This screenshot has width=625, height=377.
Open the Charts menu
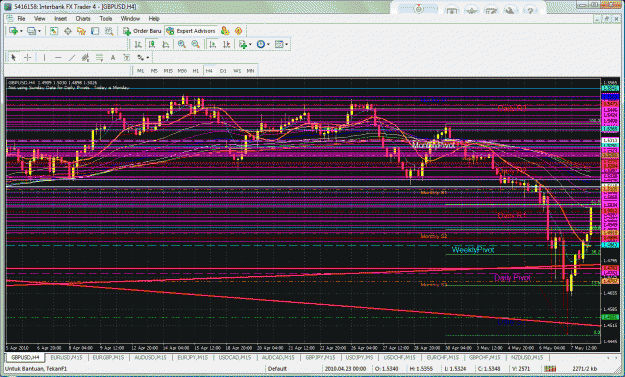tap(83, 18)
